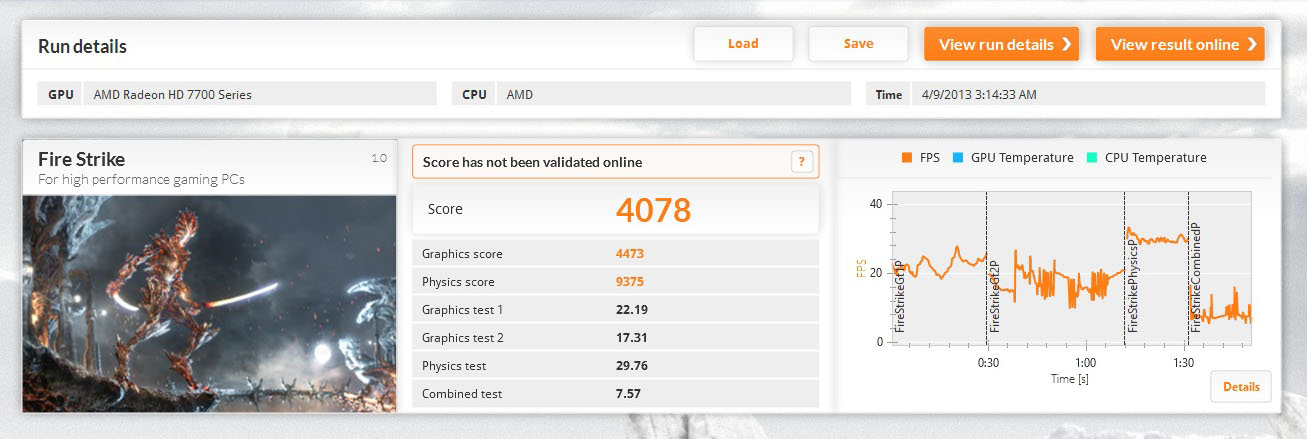Screen dimensions: 1307x439
Task: Select the CPU field showing AMD
Action: click(x=673, y=94)
